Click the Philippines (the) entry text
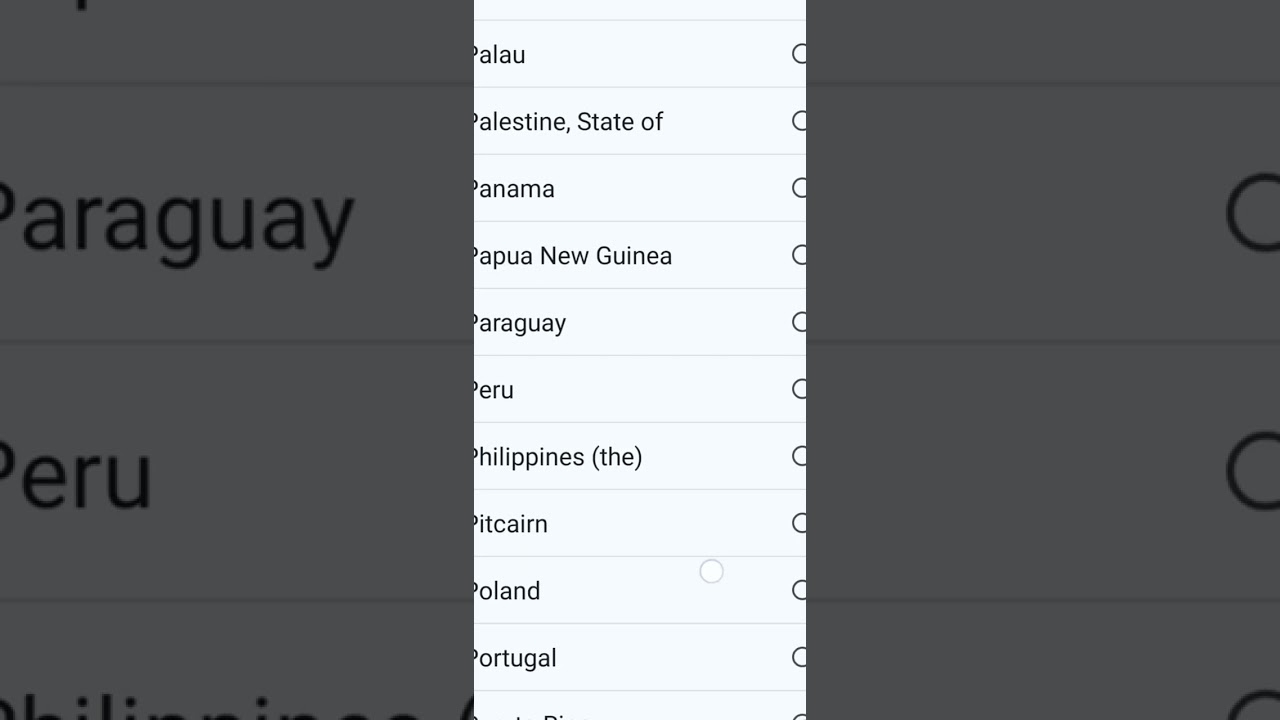The height and width of the screenshot is (720, 1280). coord(558,458)
